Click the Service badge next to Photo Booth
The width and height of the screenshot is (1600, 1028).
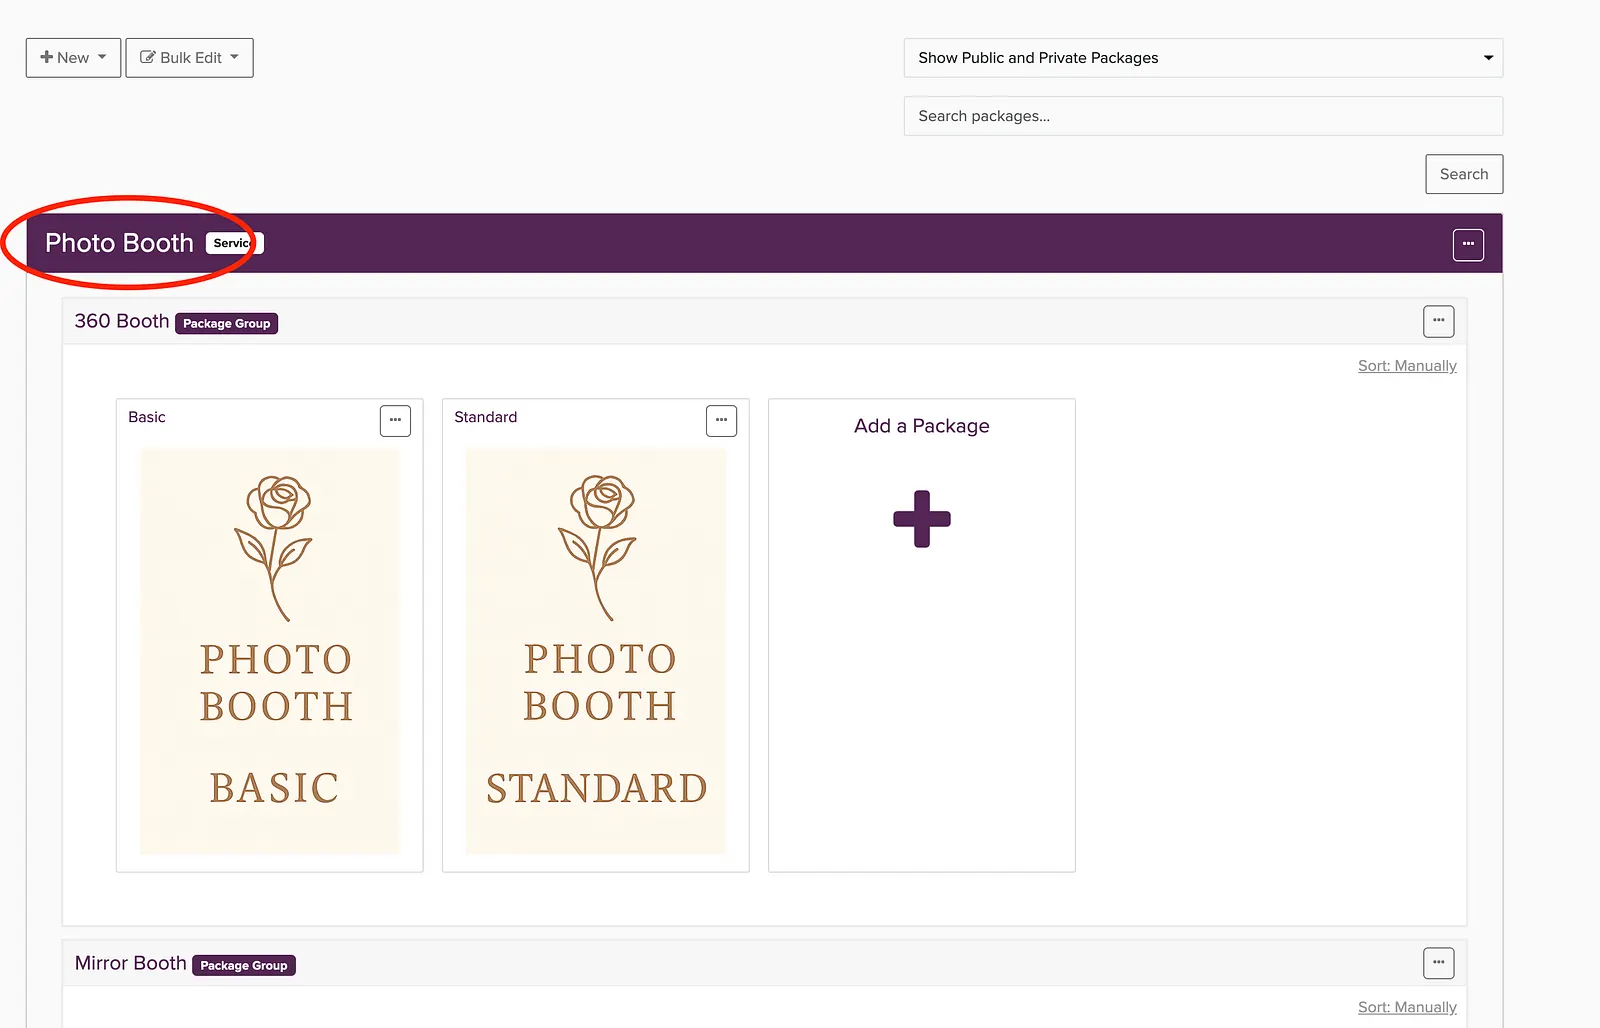(x=234, y=243)
